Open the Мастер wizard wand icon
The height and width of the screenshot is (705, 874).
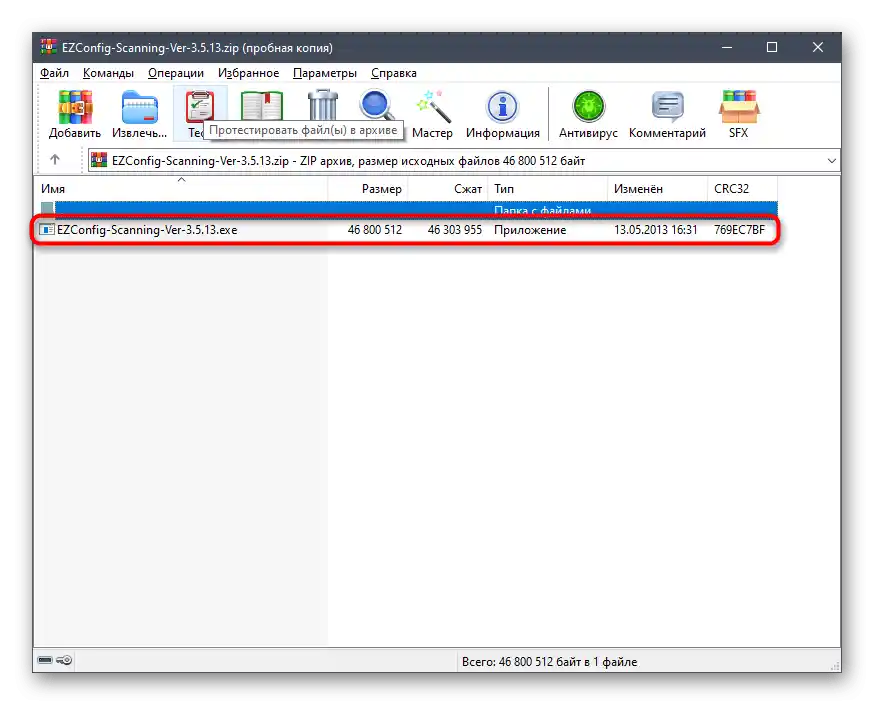point(433,106)
